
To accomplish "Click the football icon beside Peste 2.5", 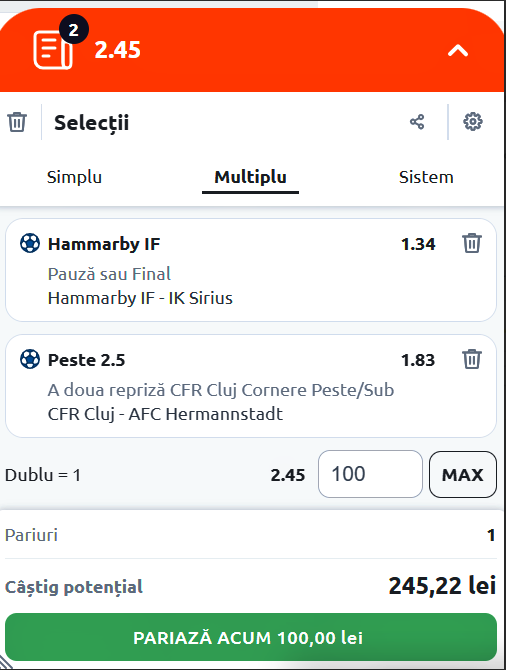I will 30,359.
